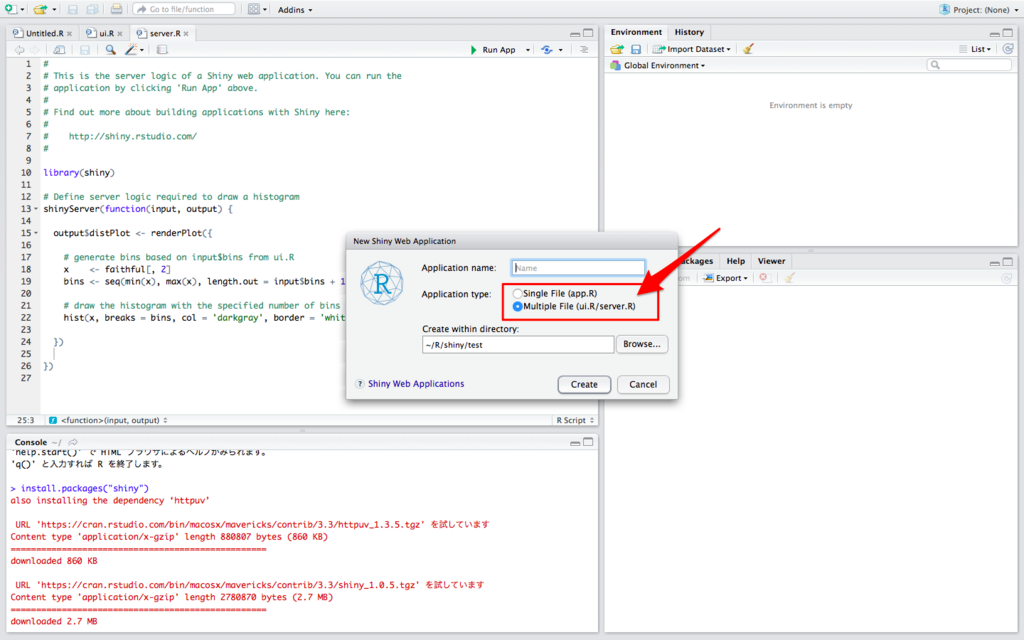Open the R Script file type selector
The image size is (1024, 640).
click(x=575, y=421)
